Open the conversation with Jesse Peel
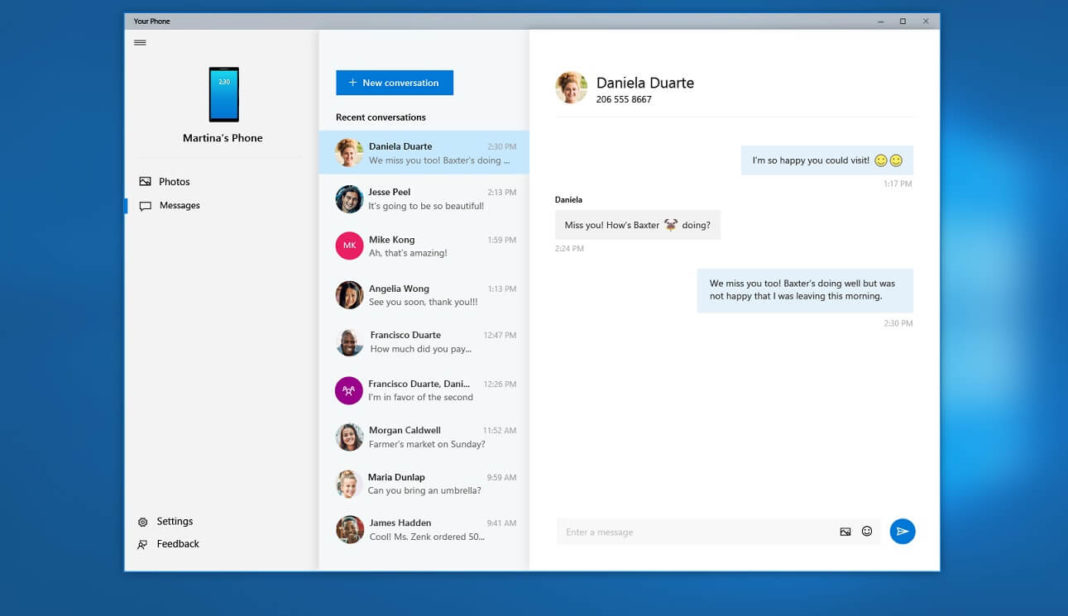 [424, 199]
